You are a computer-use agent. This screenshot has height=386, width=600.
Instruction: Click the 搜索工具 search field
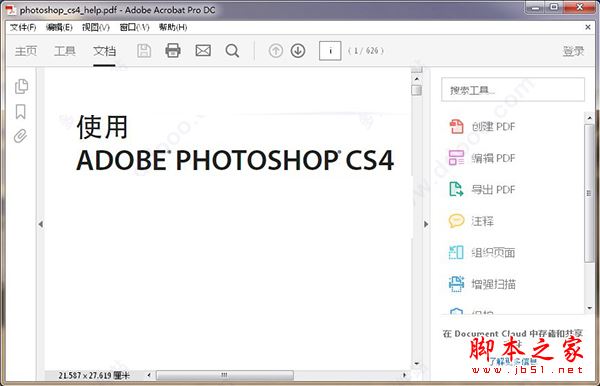point(513,90)
